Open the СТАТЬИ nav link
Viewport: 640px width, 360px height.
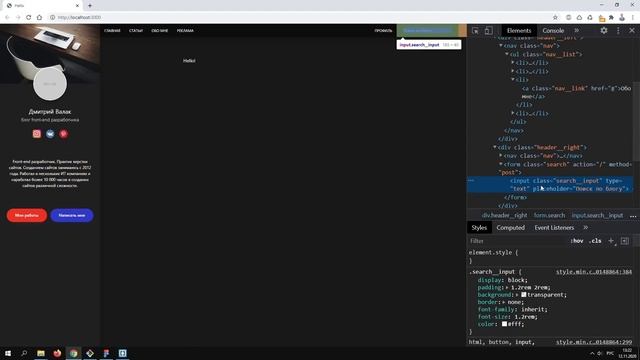click(x=136, y=31)
